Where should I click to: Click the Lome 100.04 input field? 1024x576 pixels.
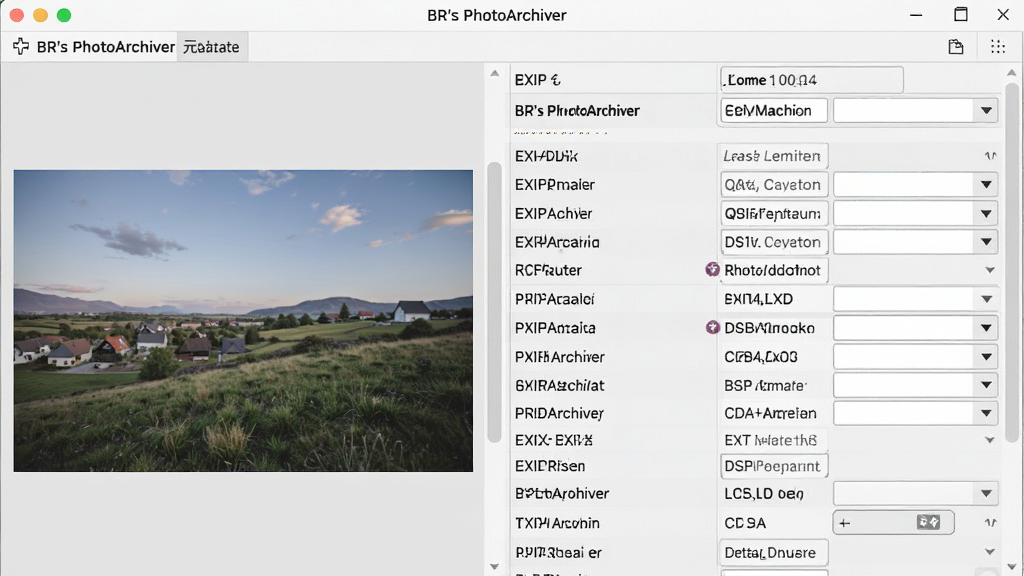(812, 80)
